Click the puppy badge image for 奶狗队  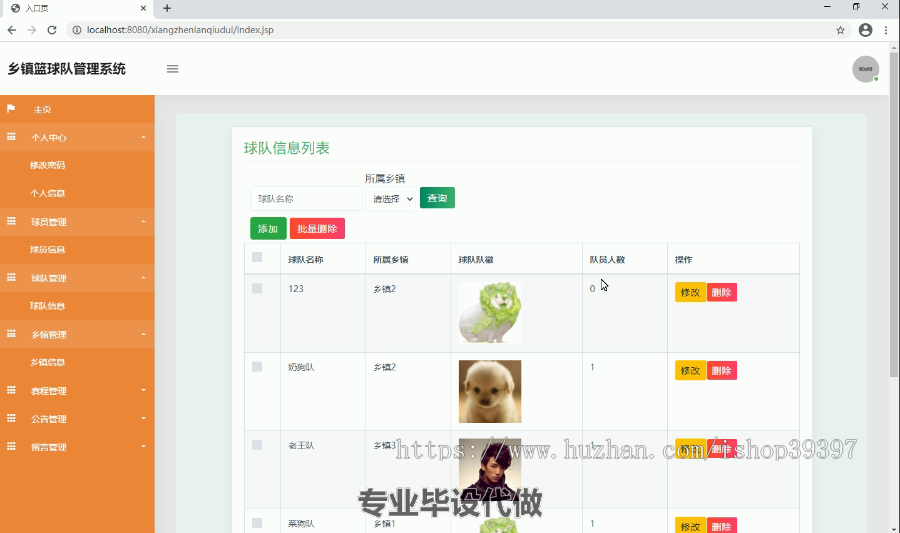pyautogui.click(x=490, y=391)
